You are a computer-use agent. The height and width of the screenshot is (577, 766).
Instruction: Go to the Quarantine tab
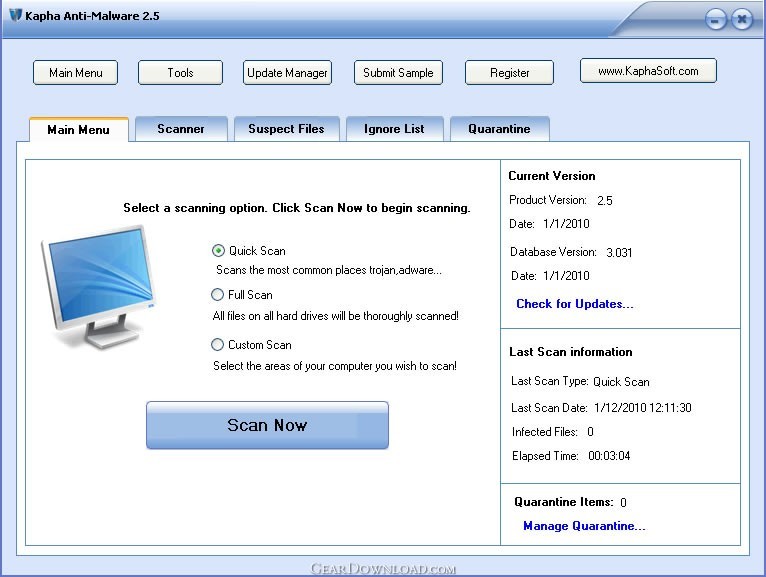[499, 129]
